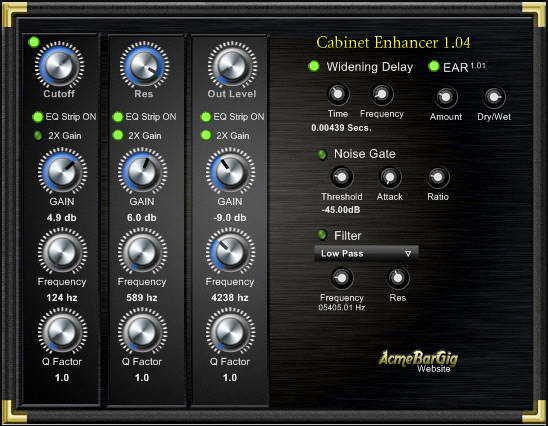
Task: Click the Frequency knob reading 4238 hz
Action: coord(230,251)
